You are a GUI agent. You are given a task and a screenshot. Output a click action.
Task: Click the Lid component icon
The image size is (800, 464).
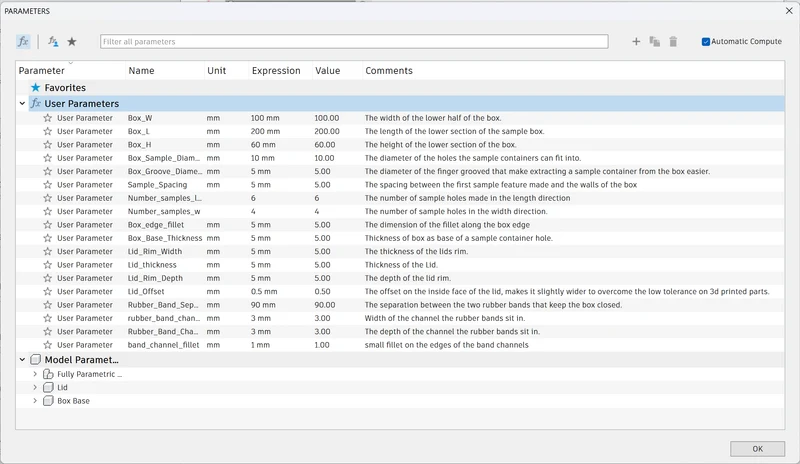(48, 387)
